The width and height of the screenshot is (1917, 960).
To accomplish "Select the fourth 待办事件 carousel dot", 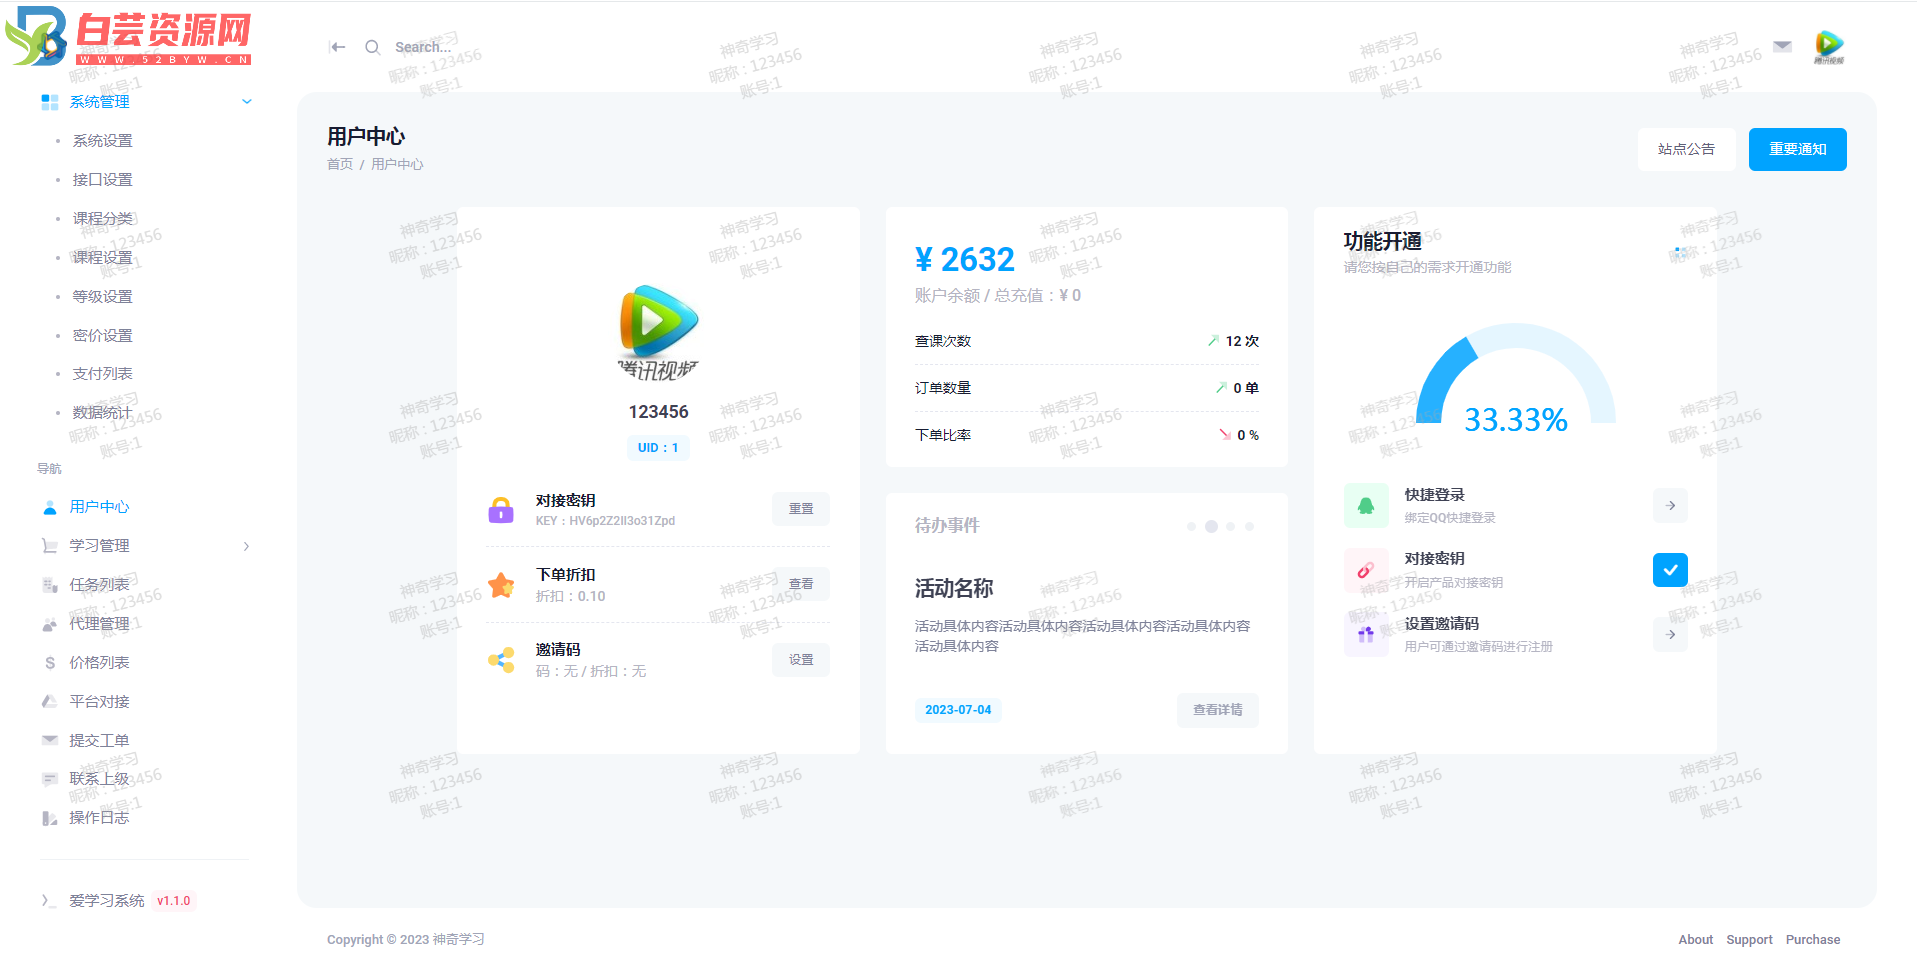I will tap(1249, 526).
